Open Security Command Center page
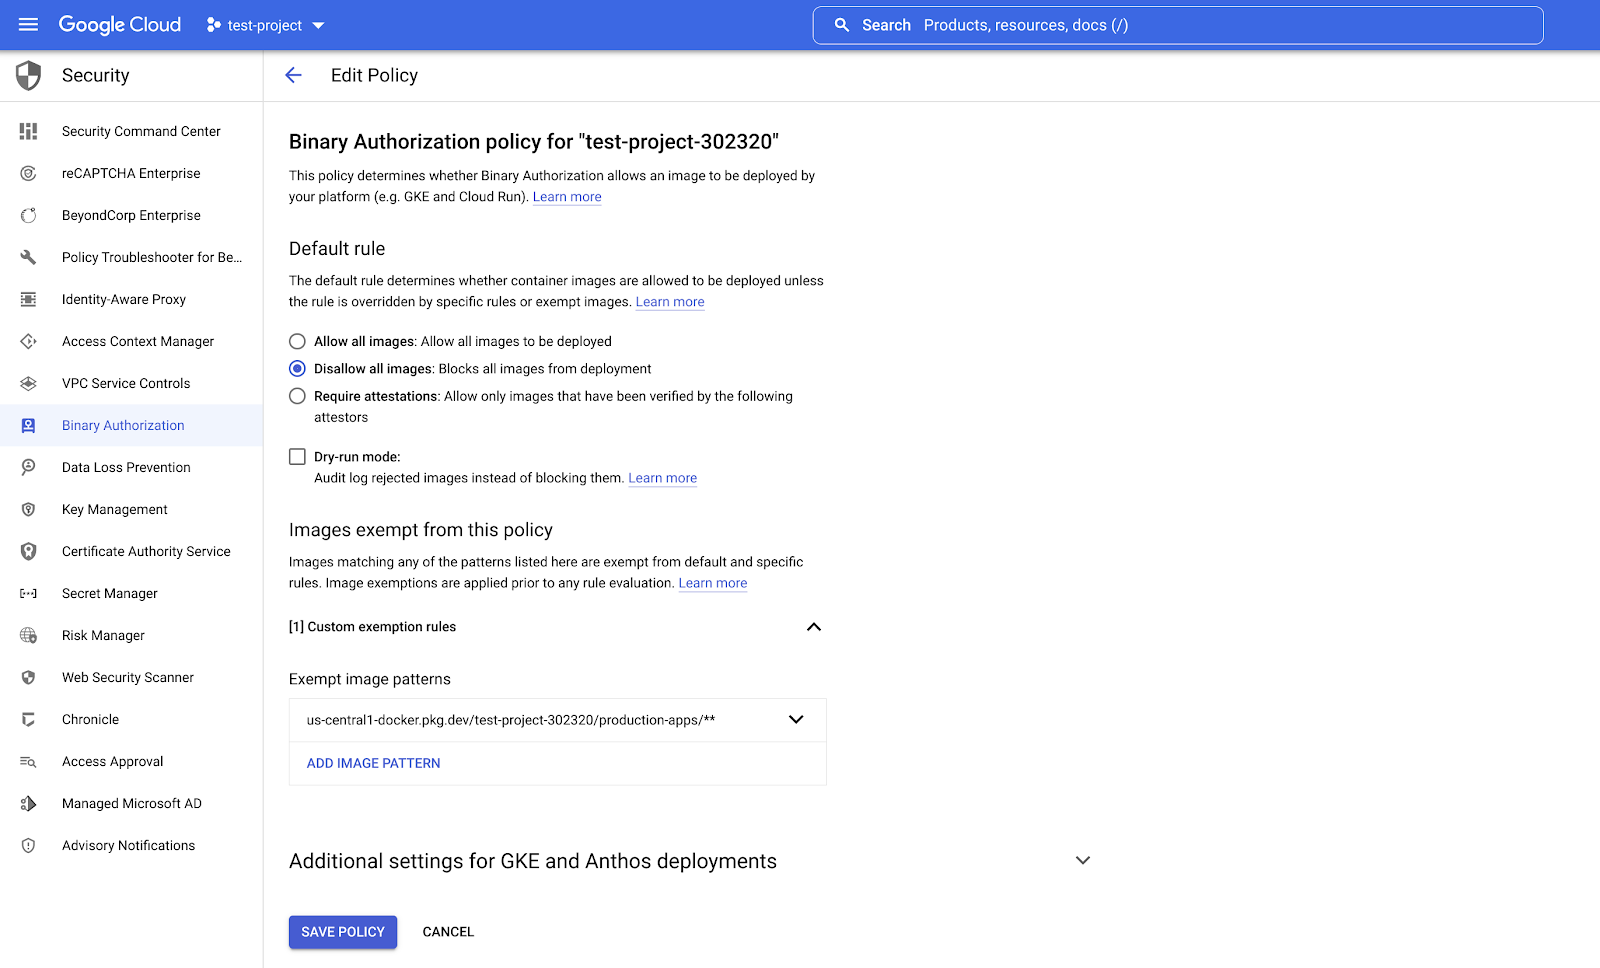1600x968 pixels. tap(141, 131)
